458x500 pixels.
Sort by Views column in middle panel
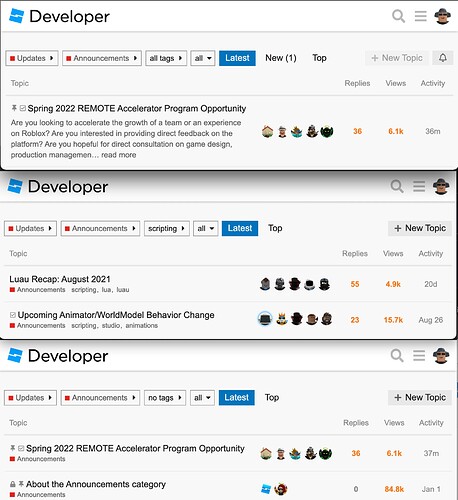[x=393, y=254]
